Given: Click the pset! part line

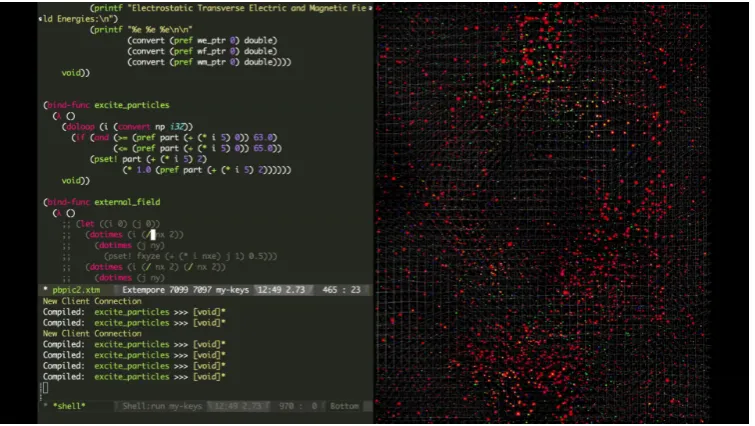Looking at the screenshot, I should click(148, 159).
